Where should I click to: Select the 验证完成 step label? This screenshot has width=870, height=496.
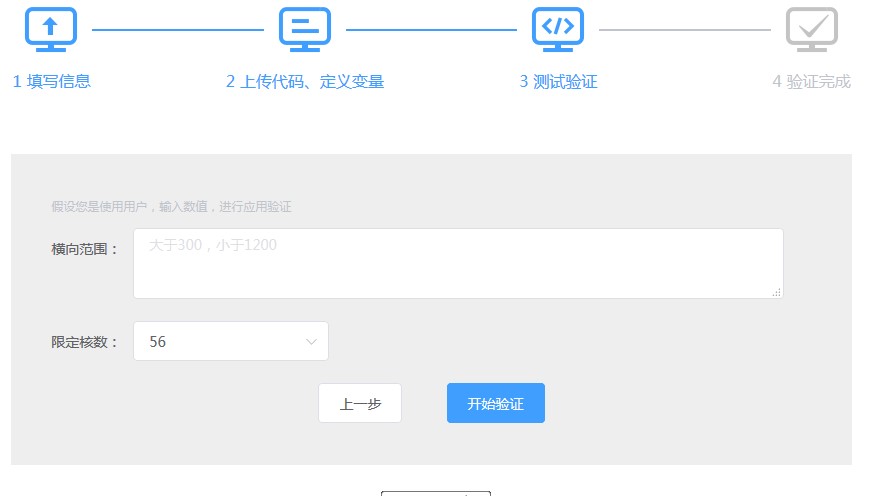pos(811,82)
